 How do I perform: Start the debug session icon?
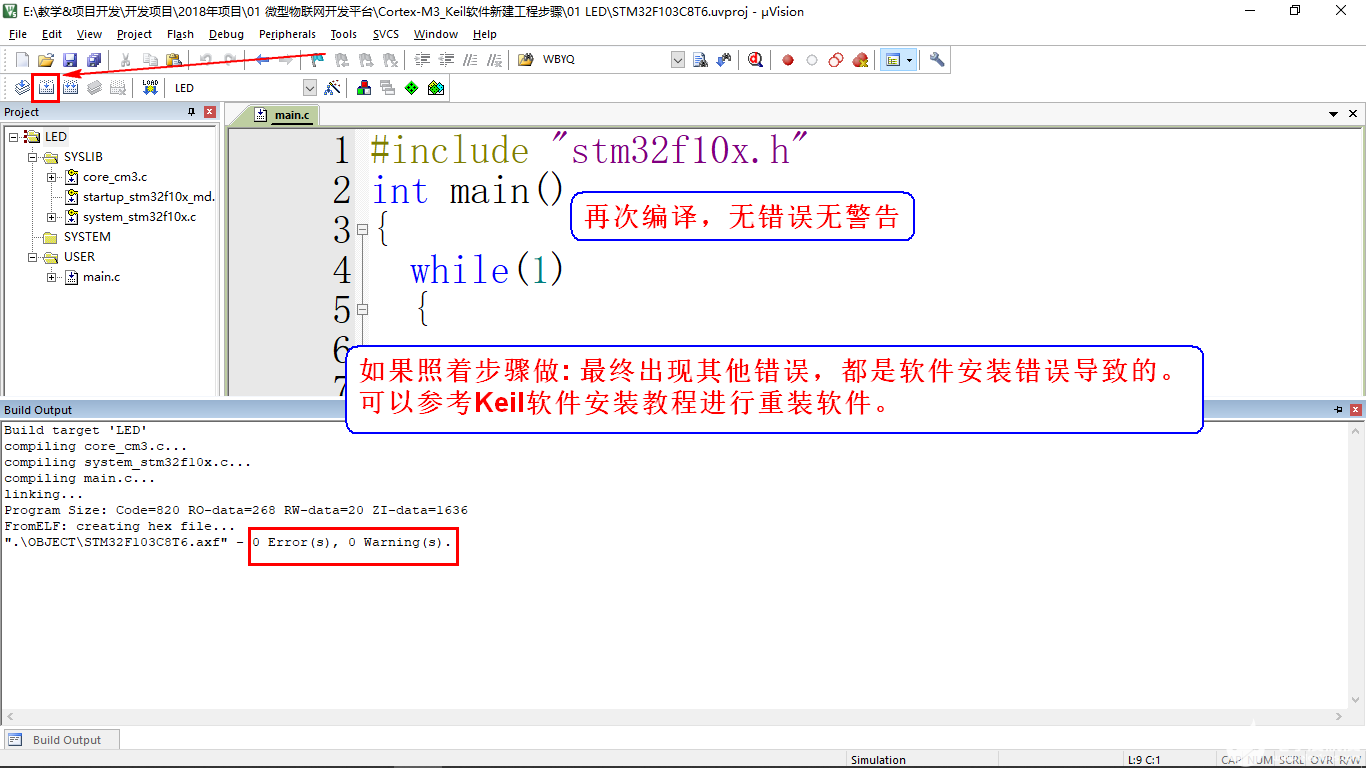point(755,60)
